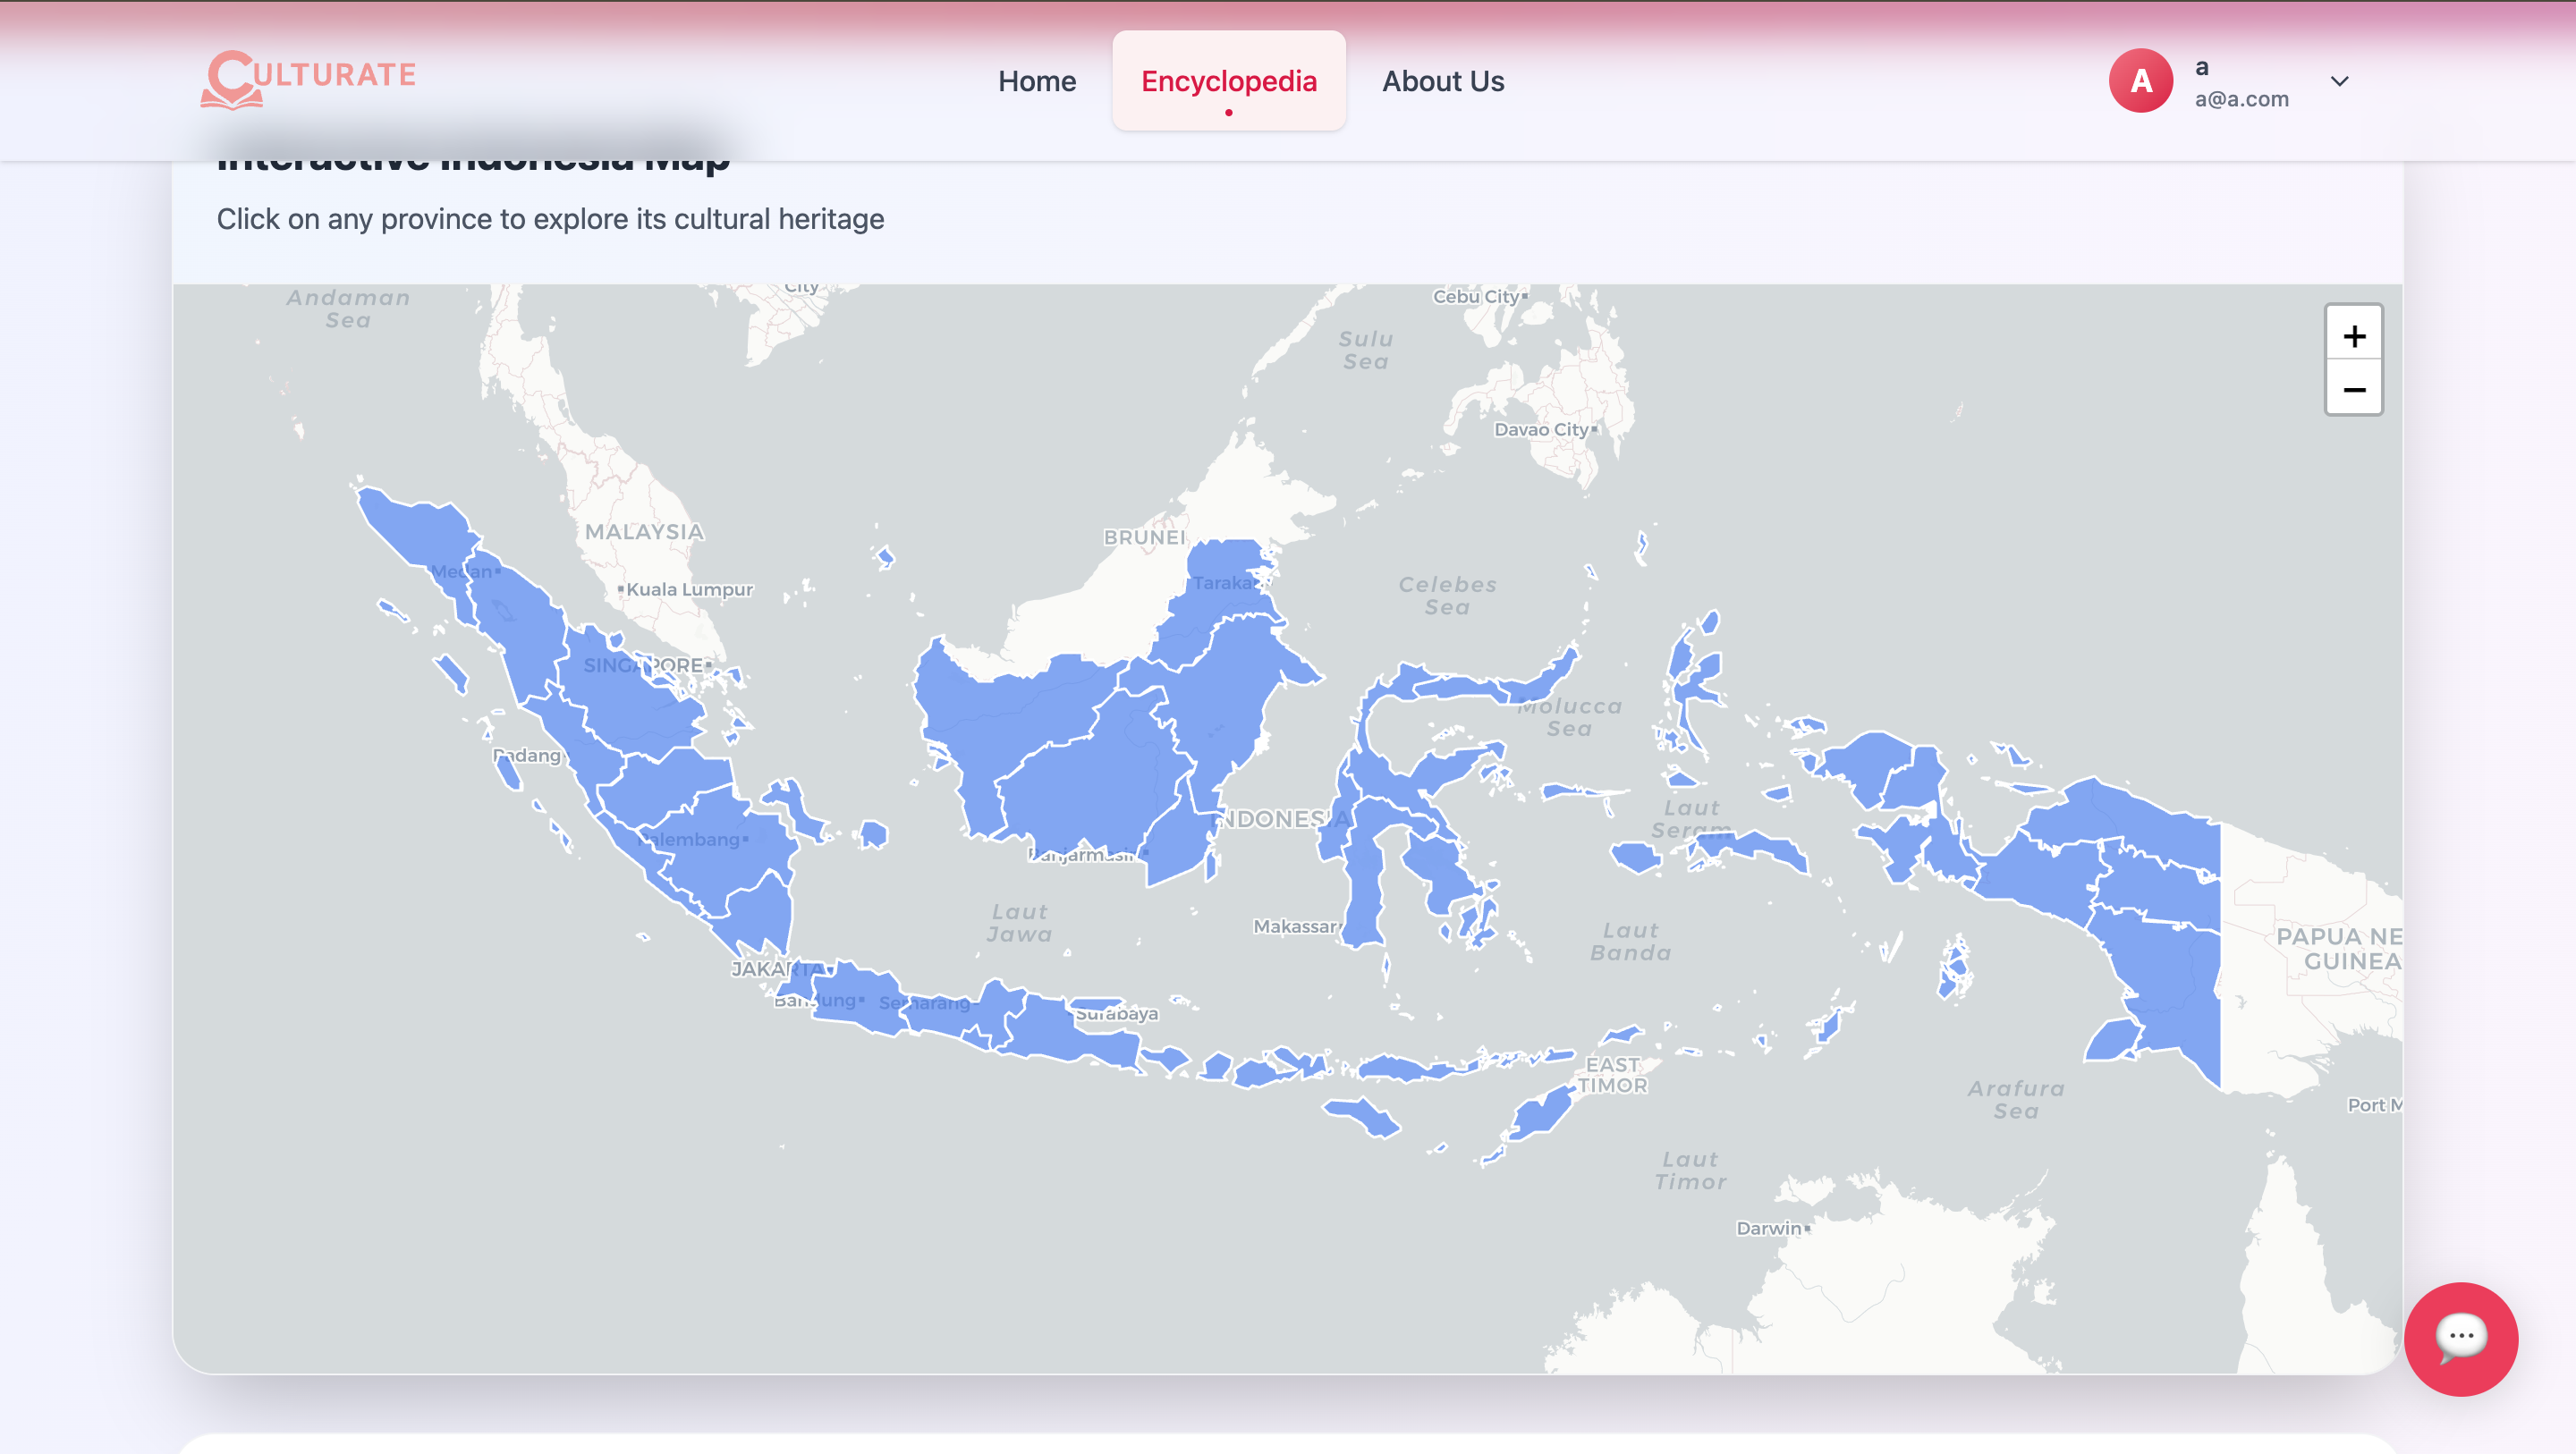Expand the user account dropdown chevron
Image resolution: width=2576 pixels, height=1454 pixels.
2339,81
